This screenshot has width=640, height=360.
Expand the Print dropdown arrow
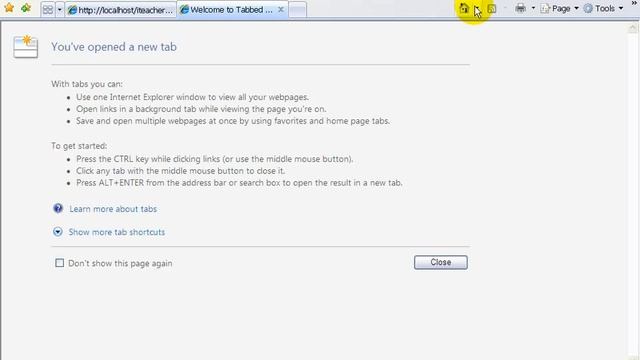[x=533, y=8]
